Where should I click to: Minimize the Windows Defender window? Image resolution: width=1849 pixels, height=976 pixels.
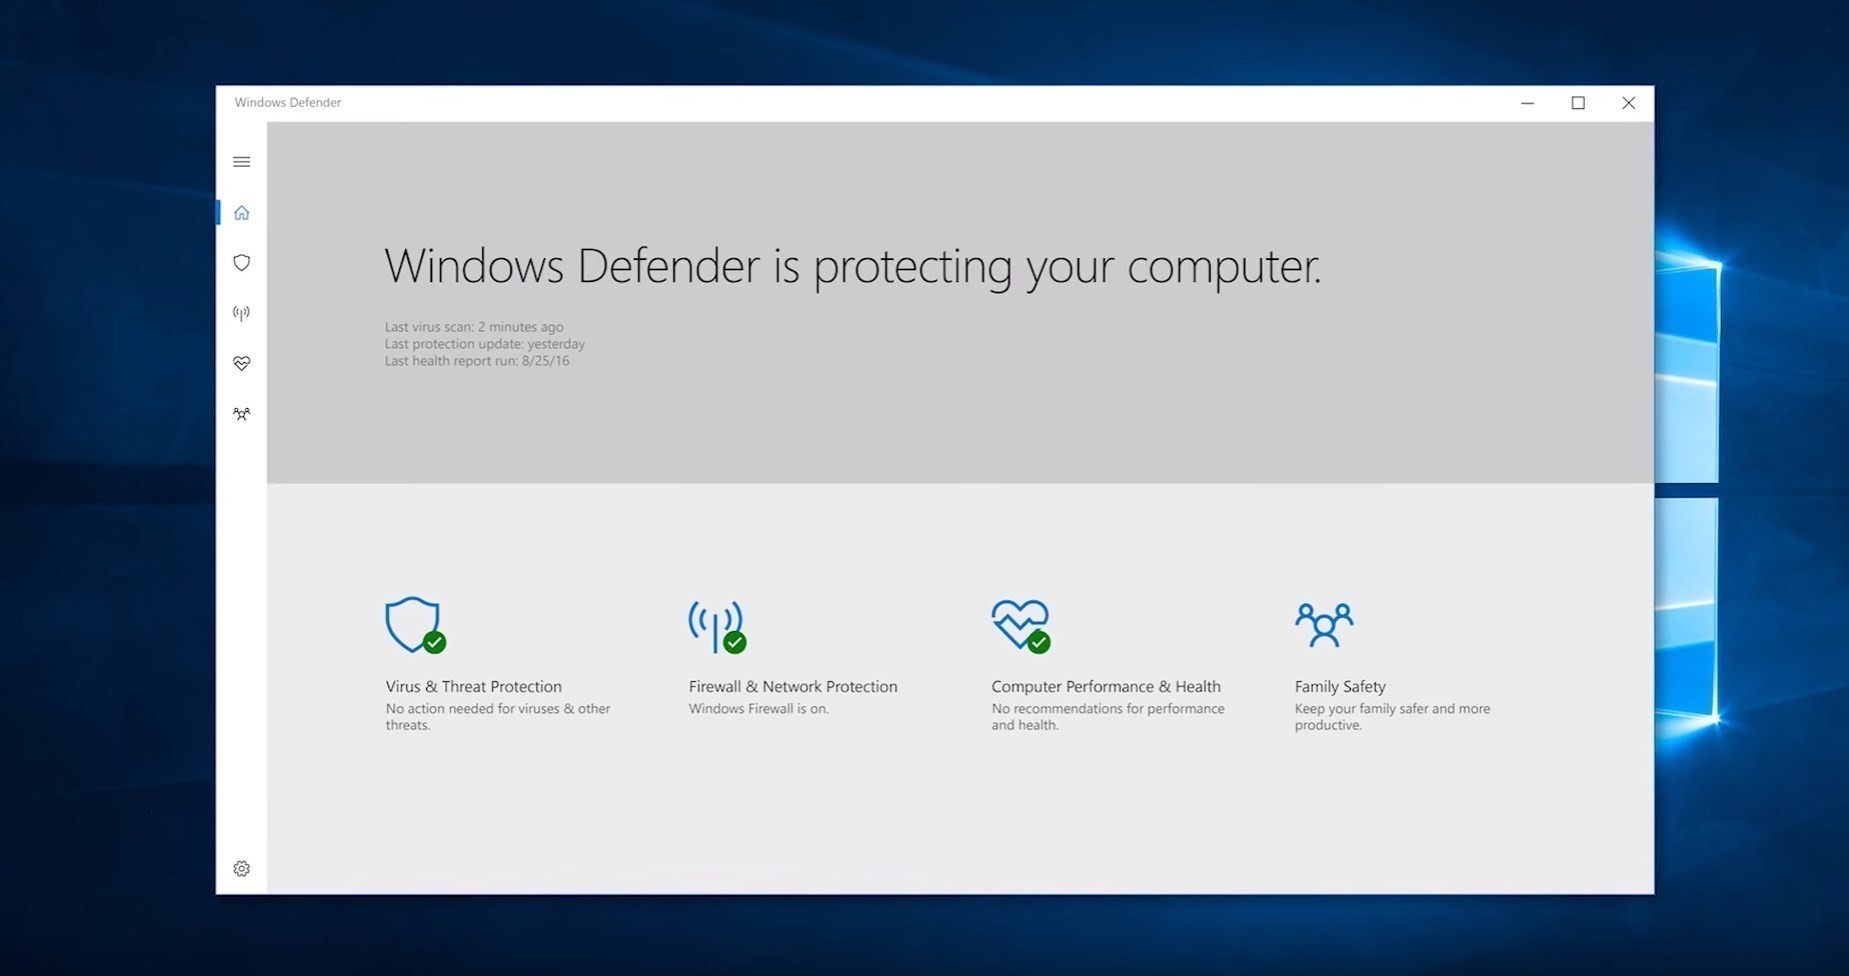(1527, 103)
